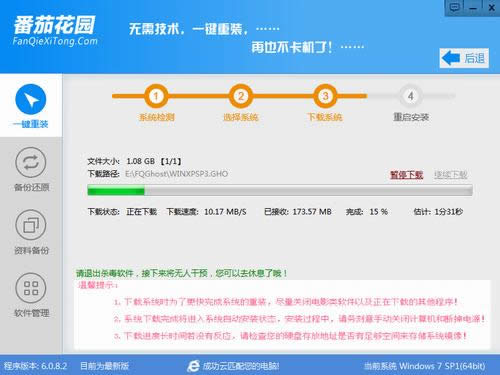Click tip 2 about not cutting power

(299, 319)
